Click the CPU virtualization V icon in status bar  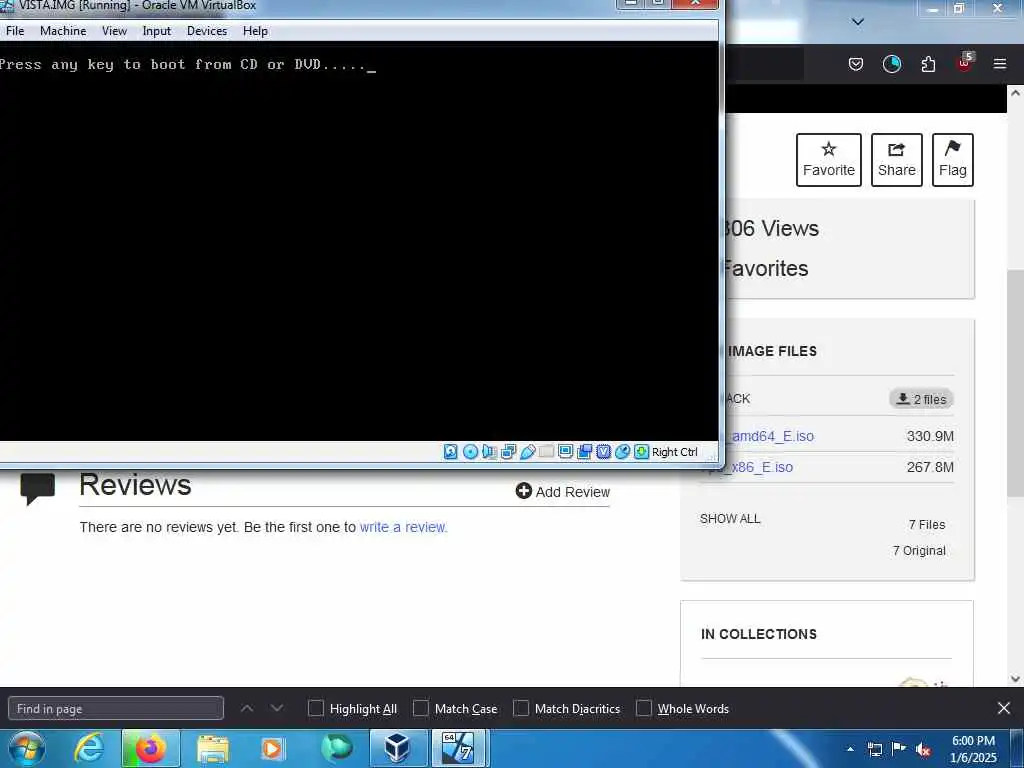(x=603, y=452)
